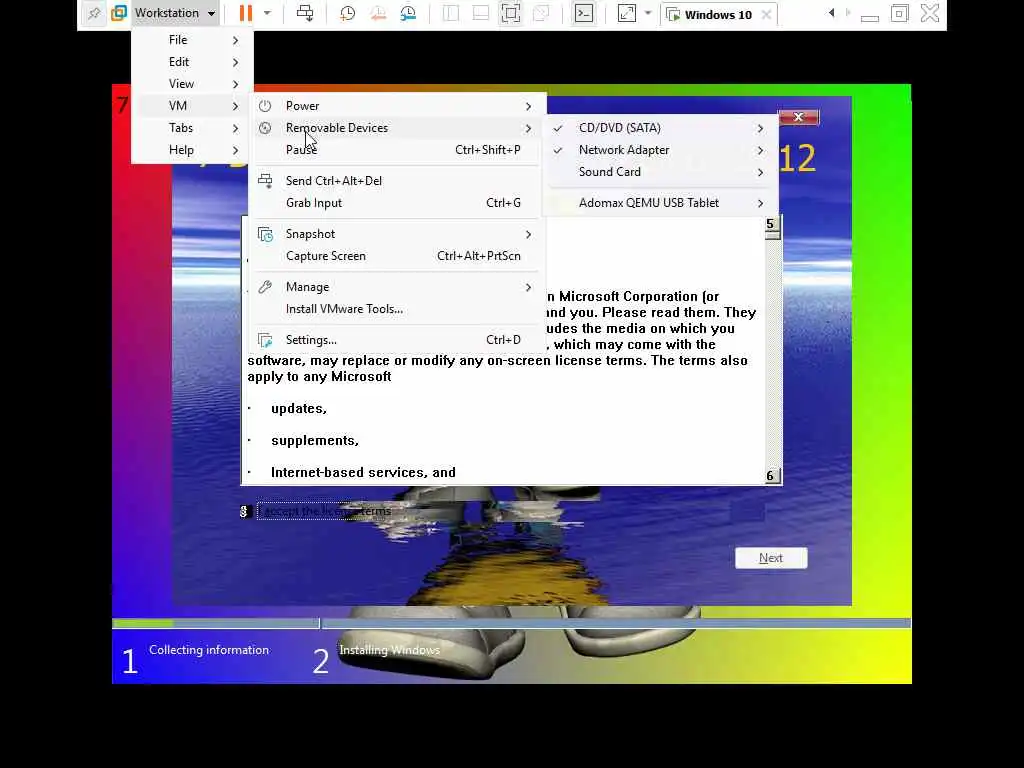The width and height of the screenshot is (1024, 768).
Task: Open the Workstation menu dropdown
Action: coord(174,13)
